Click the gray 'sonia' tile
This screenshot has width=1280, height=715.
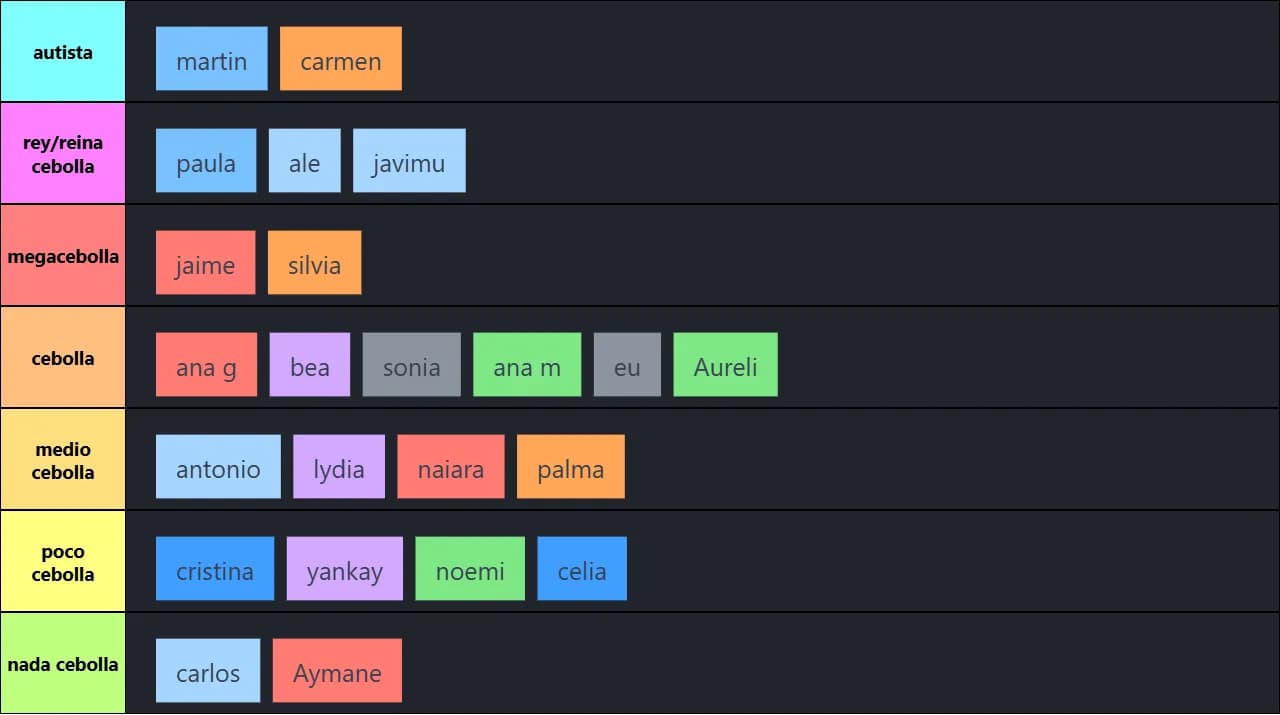coord(411,365)
